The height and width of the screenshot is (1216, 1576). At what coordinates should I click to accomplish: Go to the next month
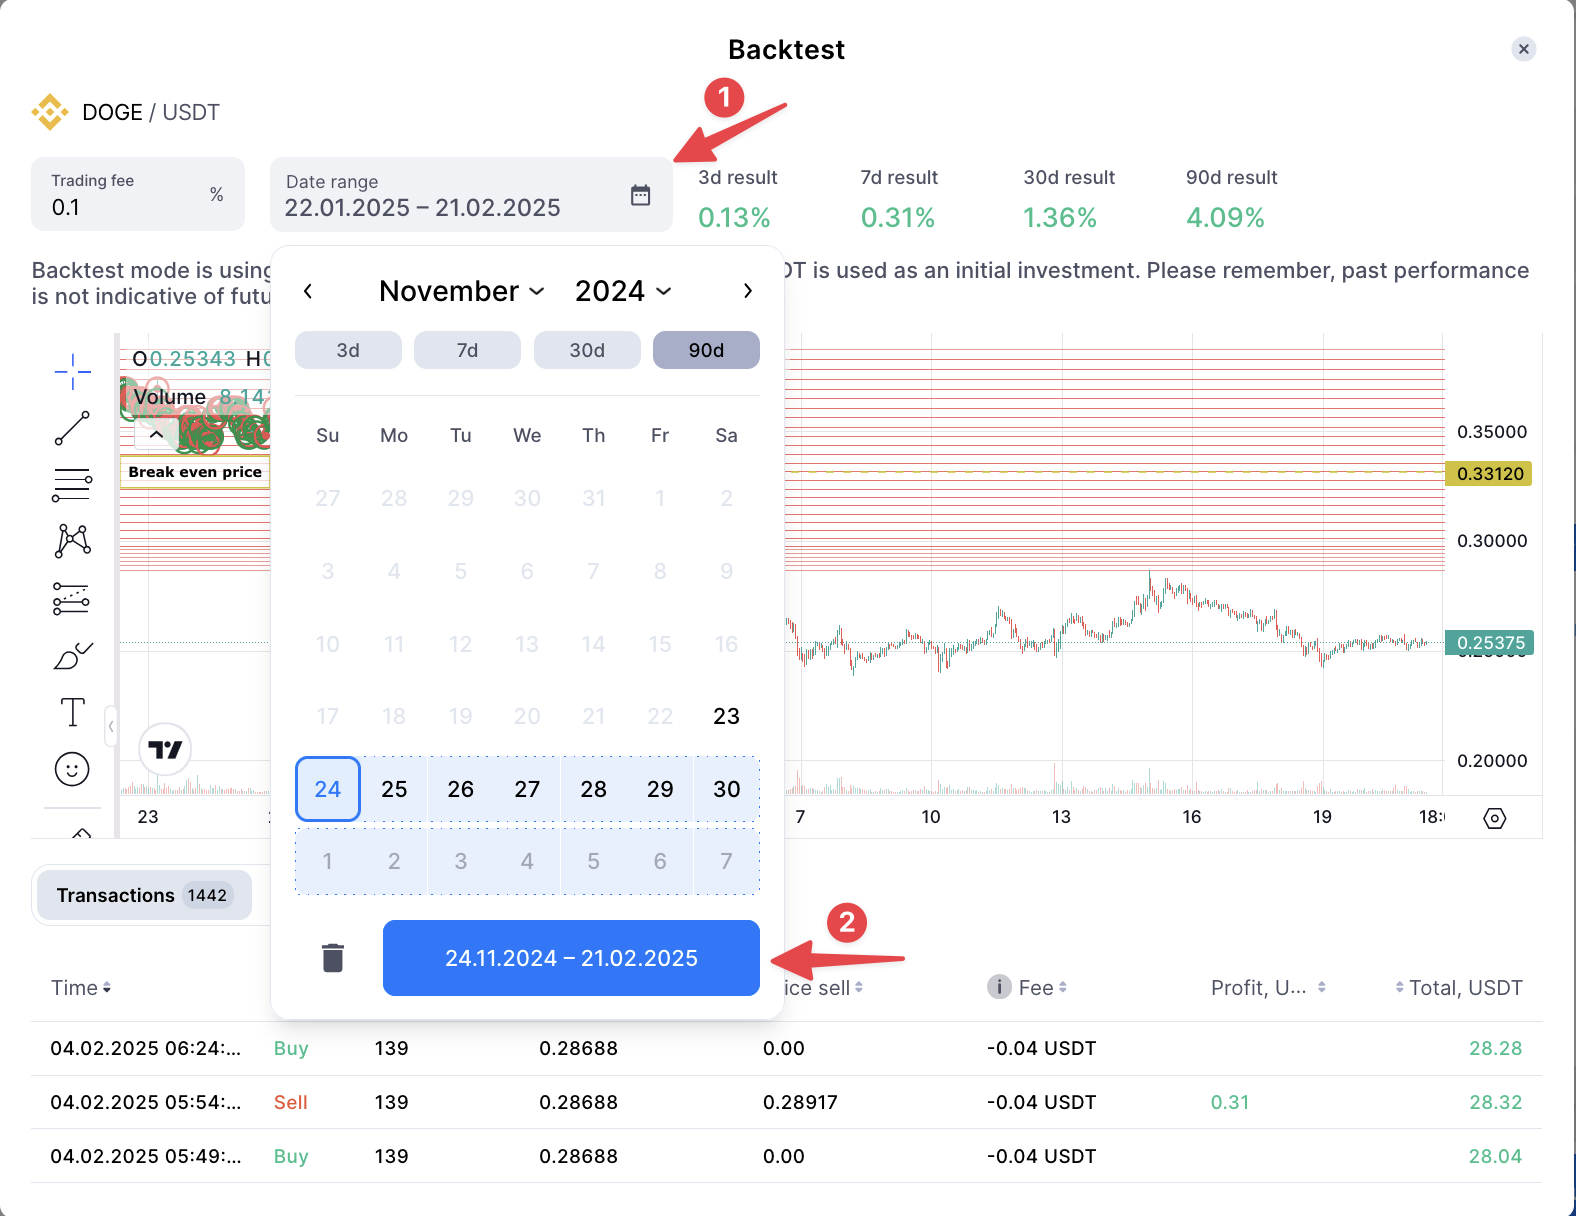(x=747, y=291)
